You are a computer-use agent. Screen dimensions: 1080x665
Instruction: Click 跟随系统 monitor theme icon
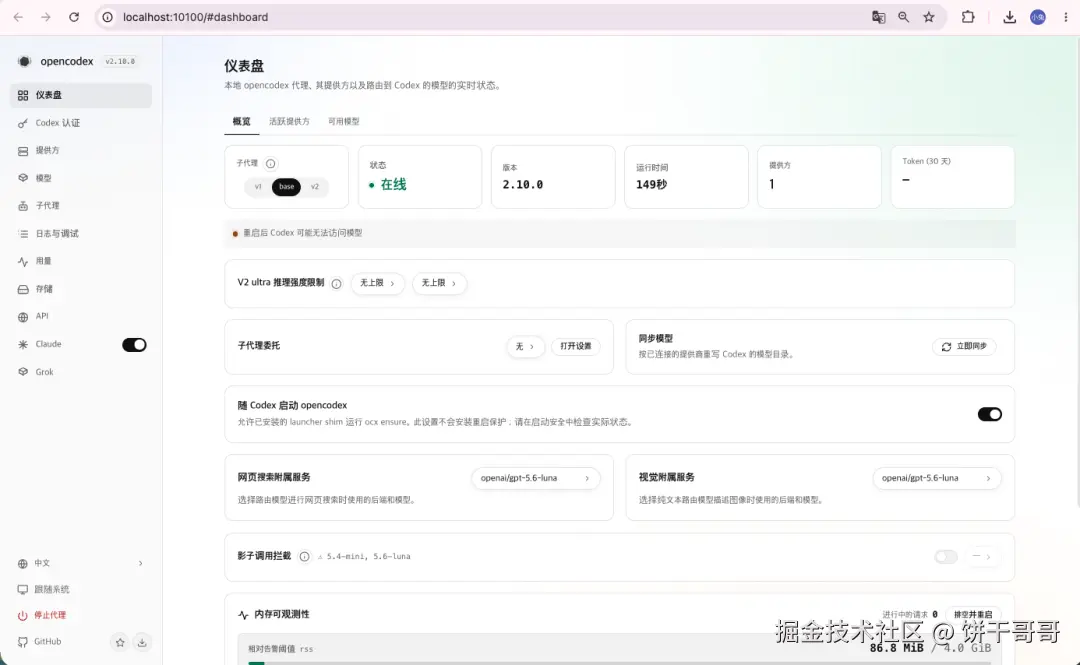(x=23, y=590)
